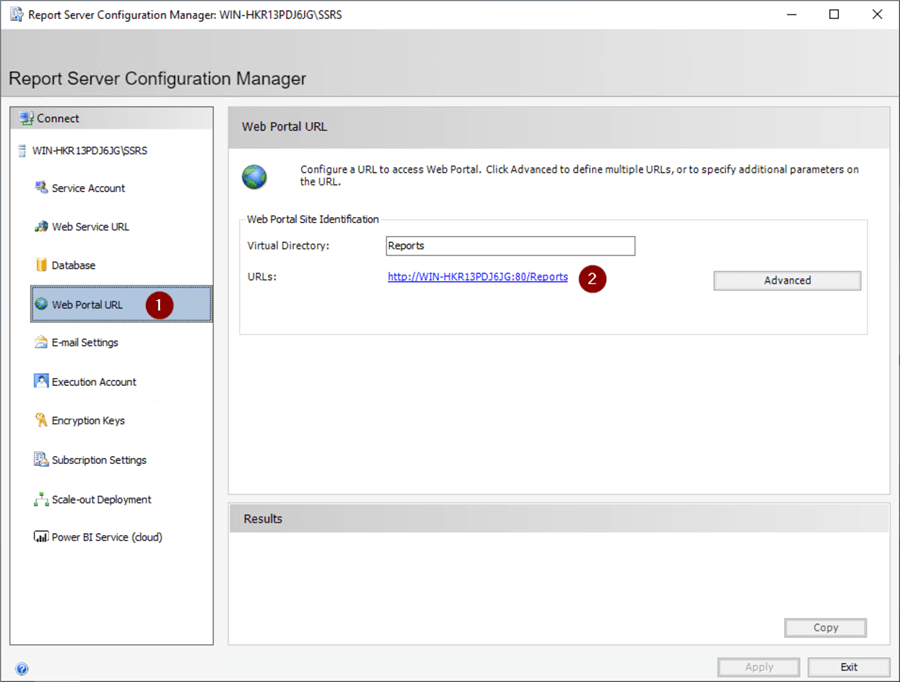The width and height of the screenshot is (900, 682).
Task: Open the WIN-HKR13PDJ6JG:80/Reports URL link
Action: point(478,278)
